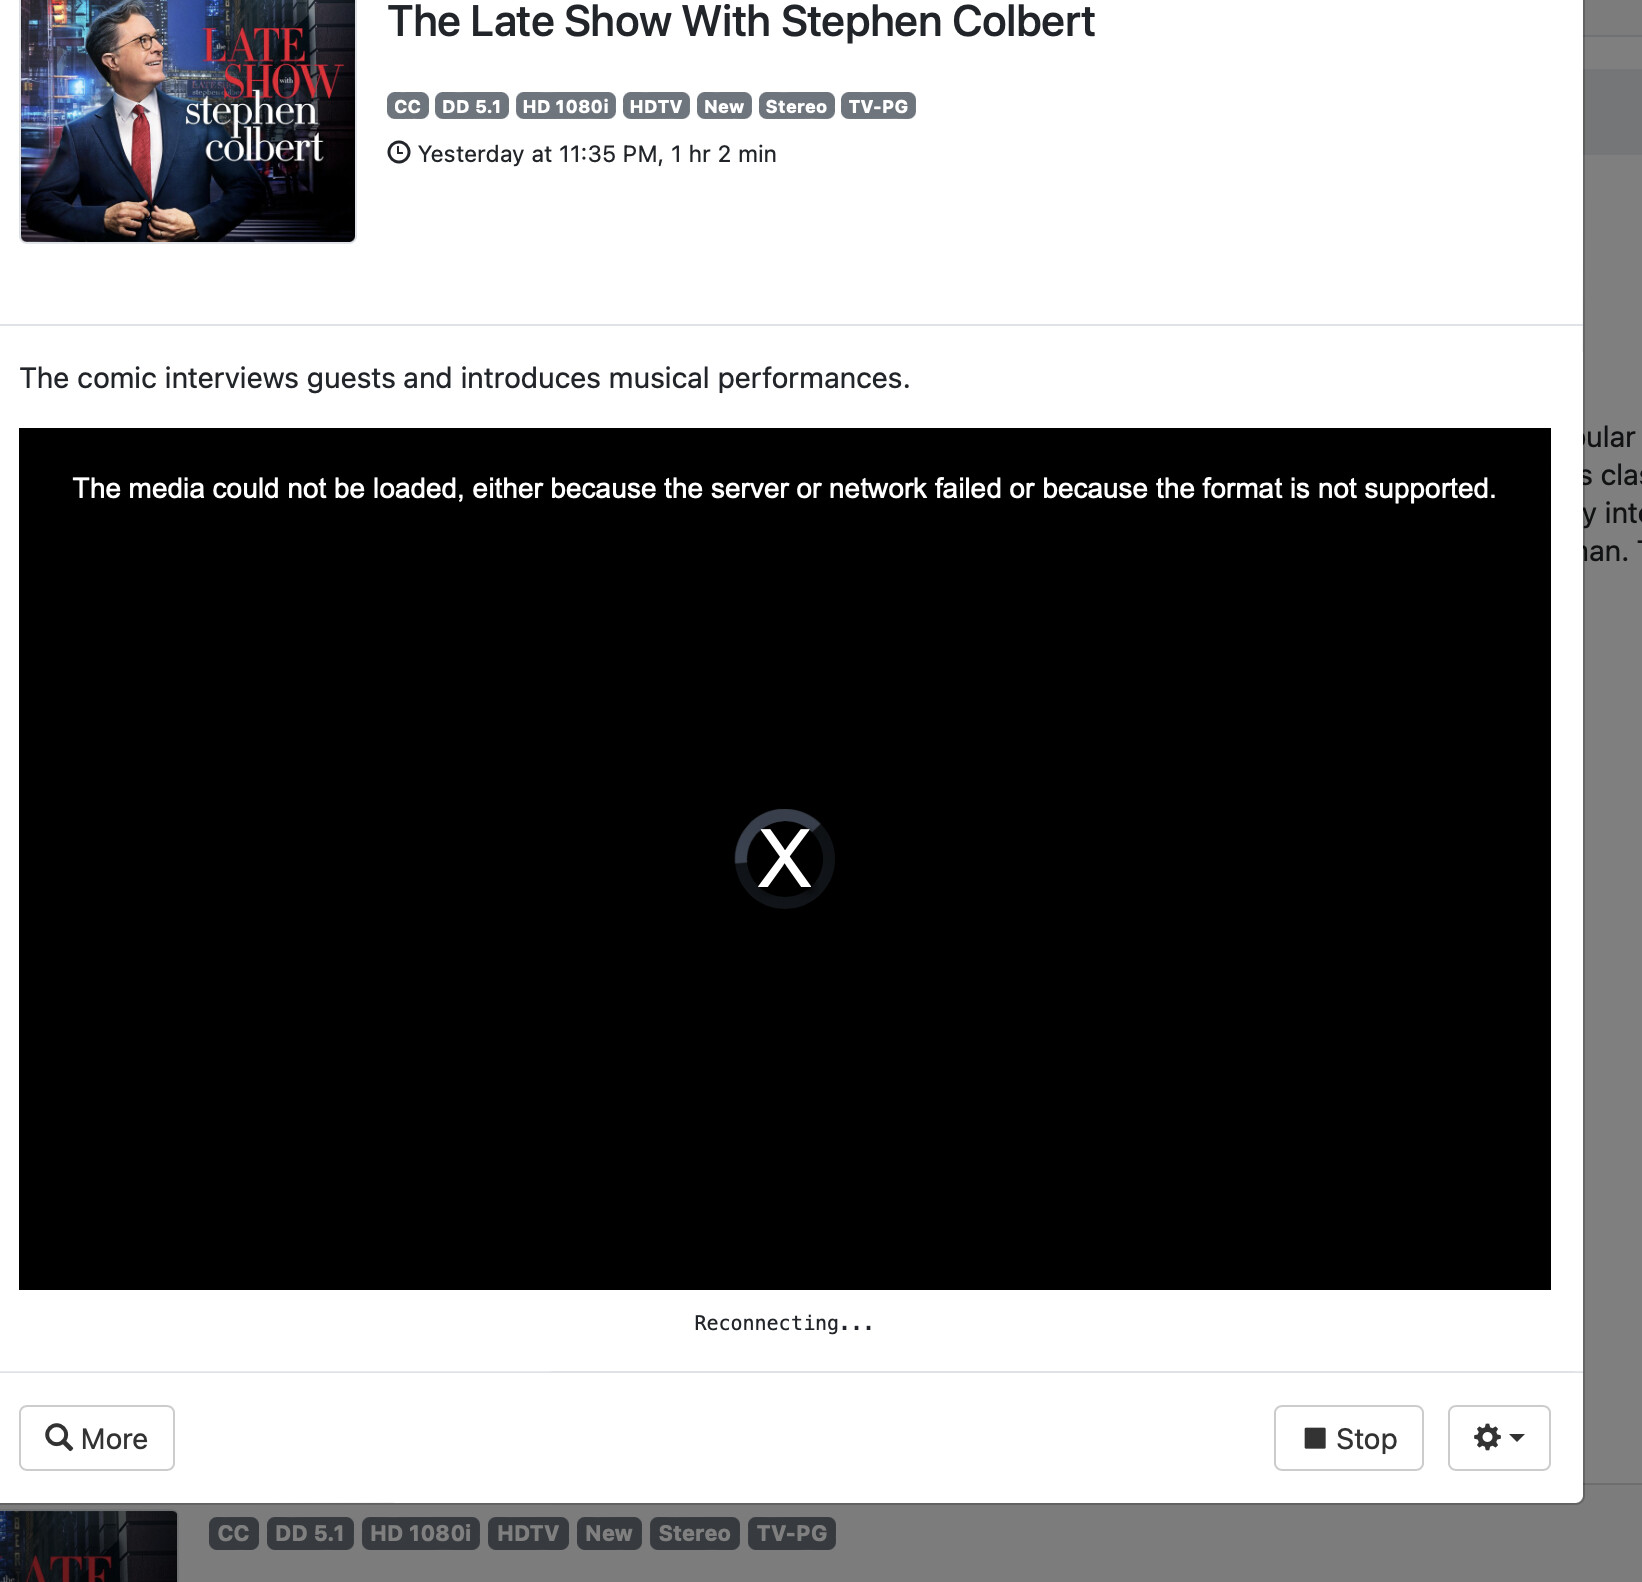Click the X error icon in video player
This screenshot has width=1642, height=1582.
click(x=784, y=858)
